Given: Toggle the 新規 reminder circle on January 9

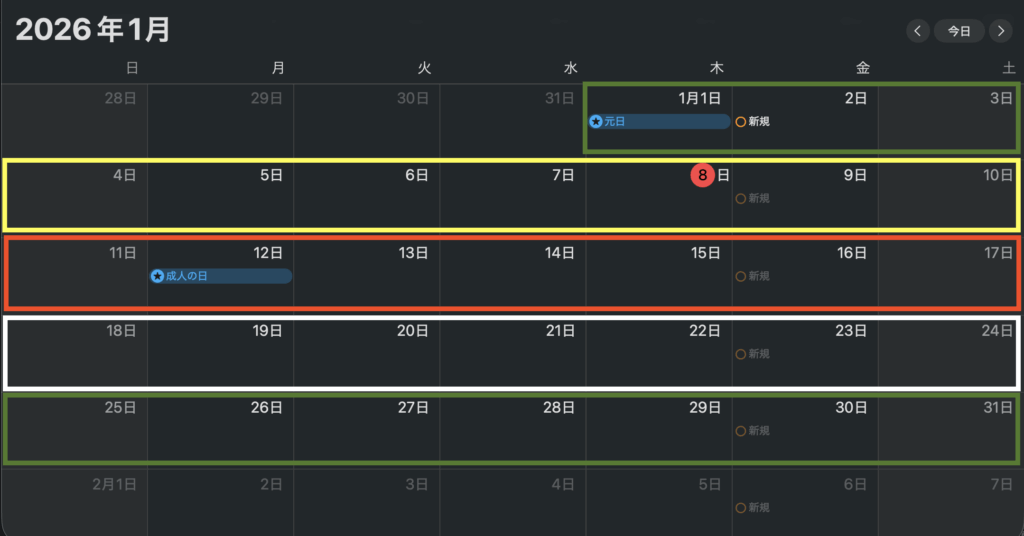Looking at the screenshot, I should click(740, 198).
